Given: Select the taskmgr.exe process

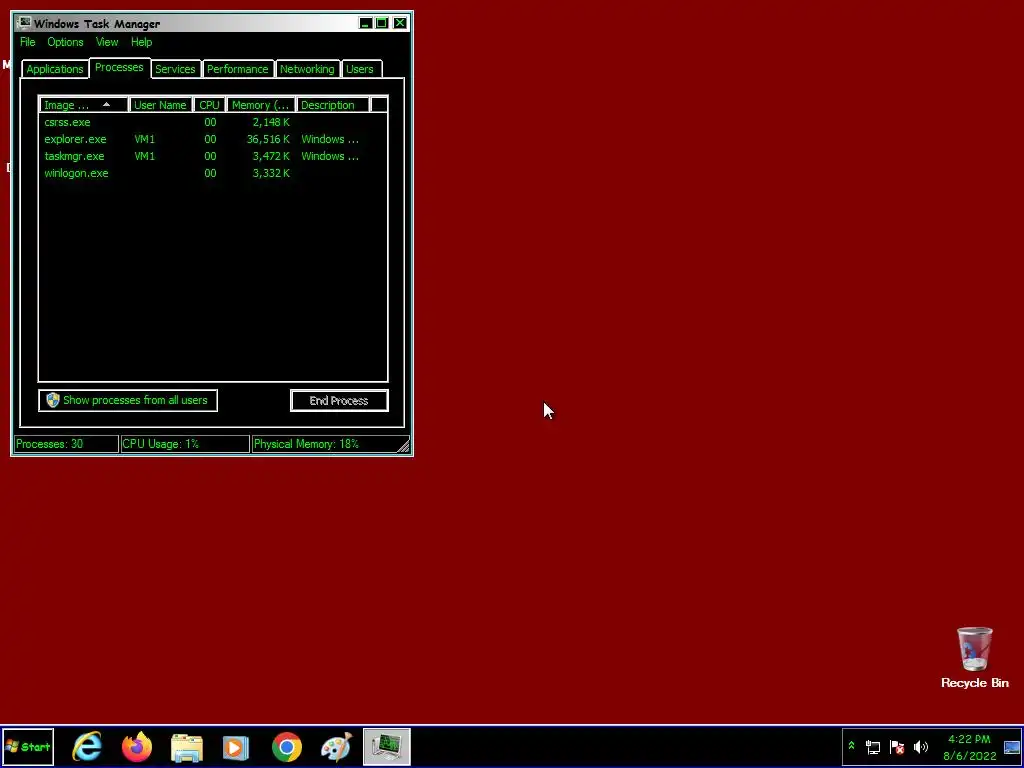Looking at the screenshot, I should (x=213, y=156).
